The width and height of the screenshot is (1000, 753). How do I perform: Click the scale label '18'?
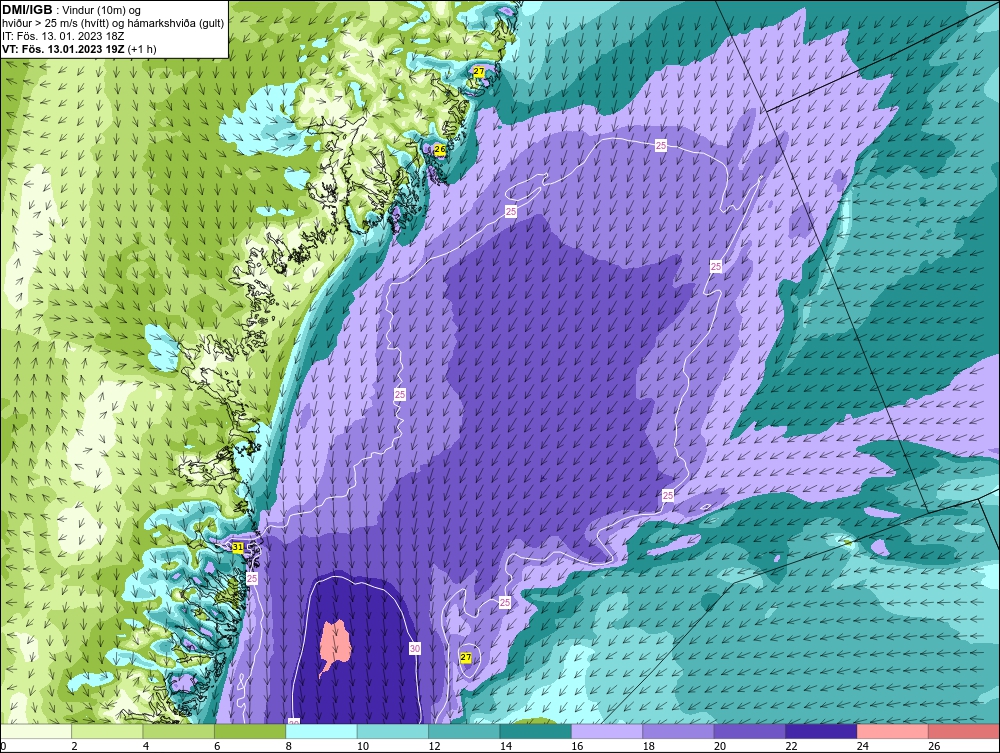[649, 747]
